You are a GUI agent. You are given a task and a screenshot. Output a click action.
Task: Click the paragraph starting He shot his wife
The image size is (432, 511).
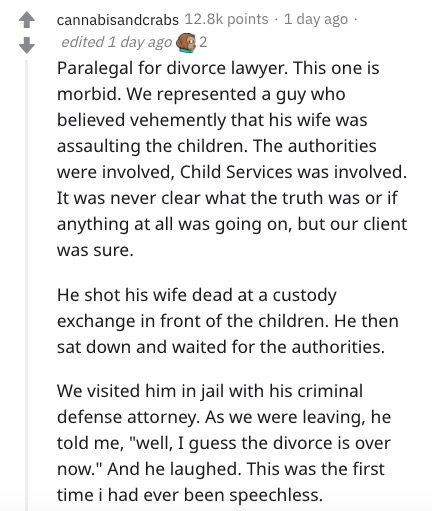[228, 321]
